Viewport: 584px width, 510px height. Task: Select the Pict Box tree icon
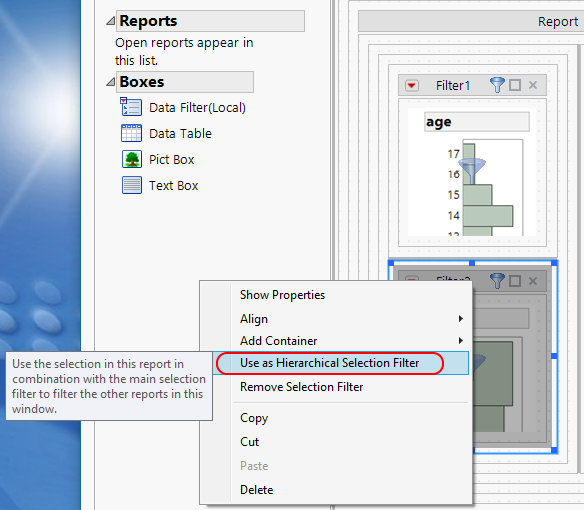pos(131,159)
